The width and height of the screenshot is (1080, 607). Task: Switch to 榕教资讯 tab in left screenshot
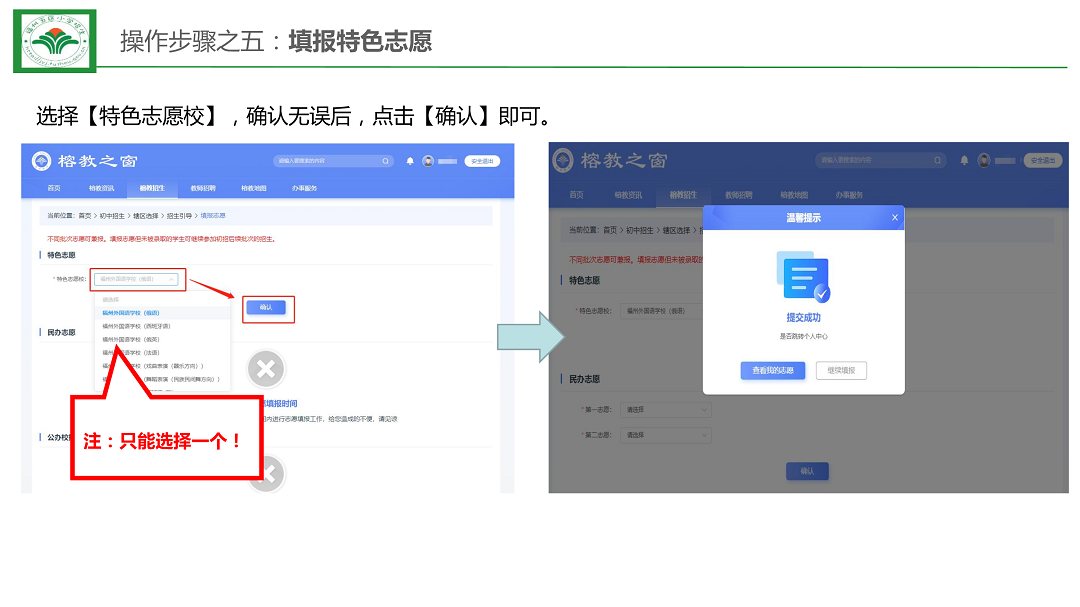101,188
